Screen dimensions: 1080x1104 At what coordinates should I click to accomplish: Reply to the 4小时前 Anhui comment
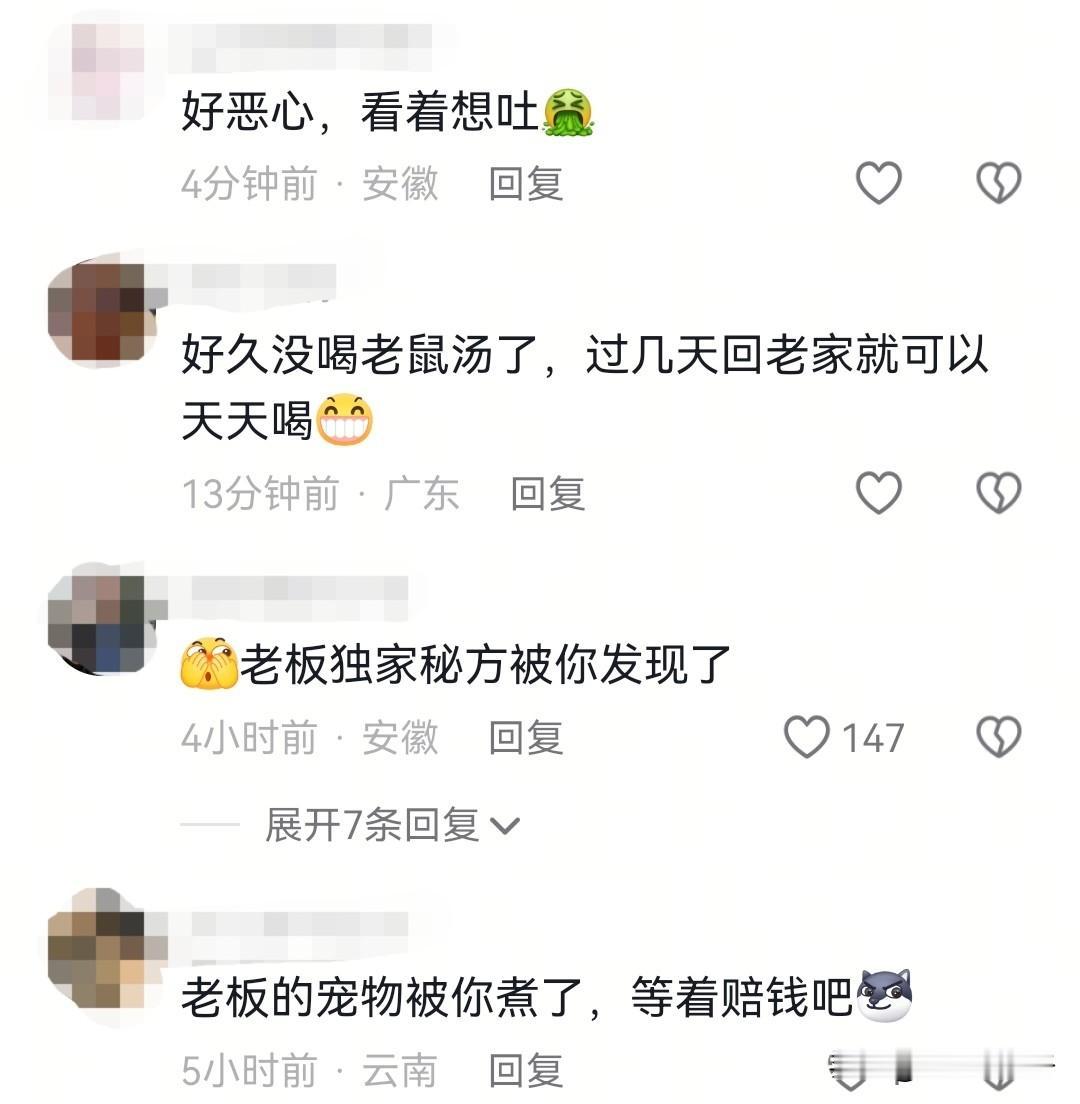526,737
